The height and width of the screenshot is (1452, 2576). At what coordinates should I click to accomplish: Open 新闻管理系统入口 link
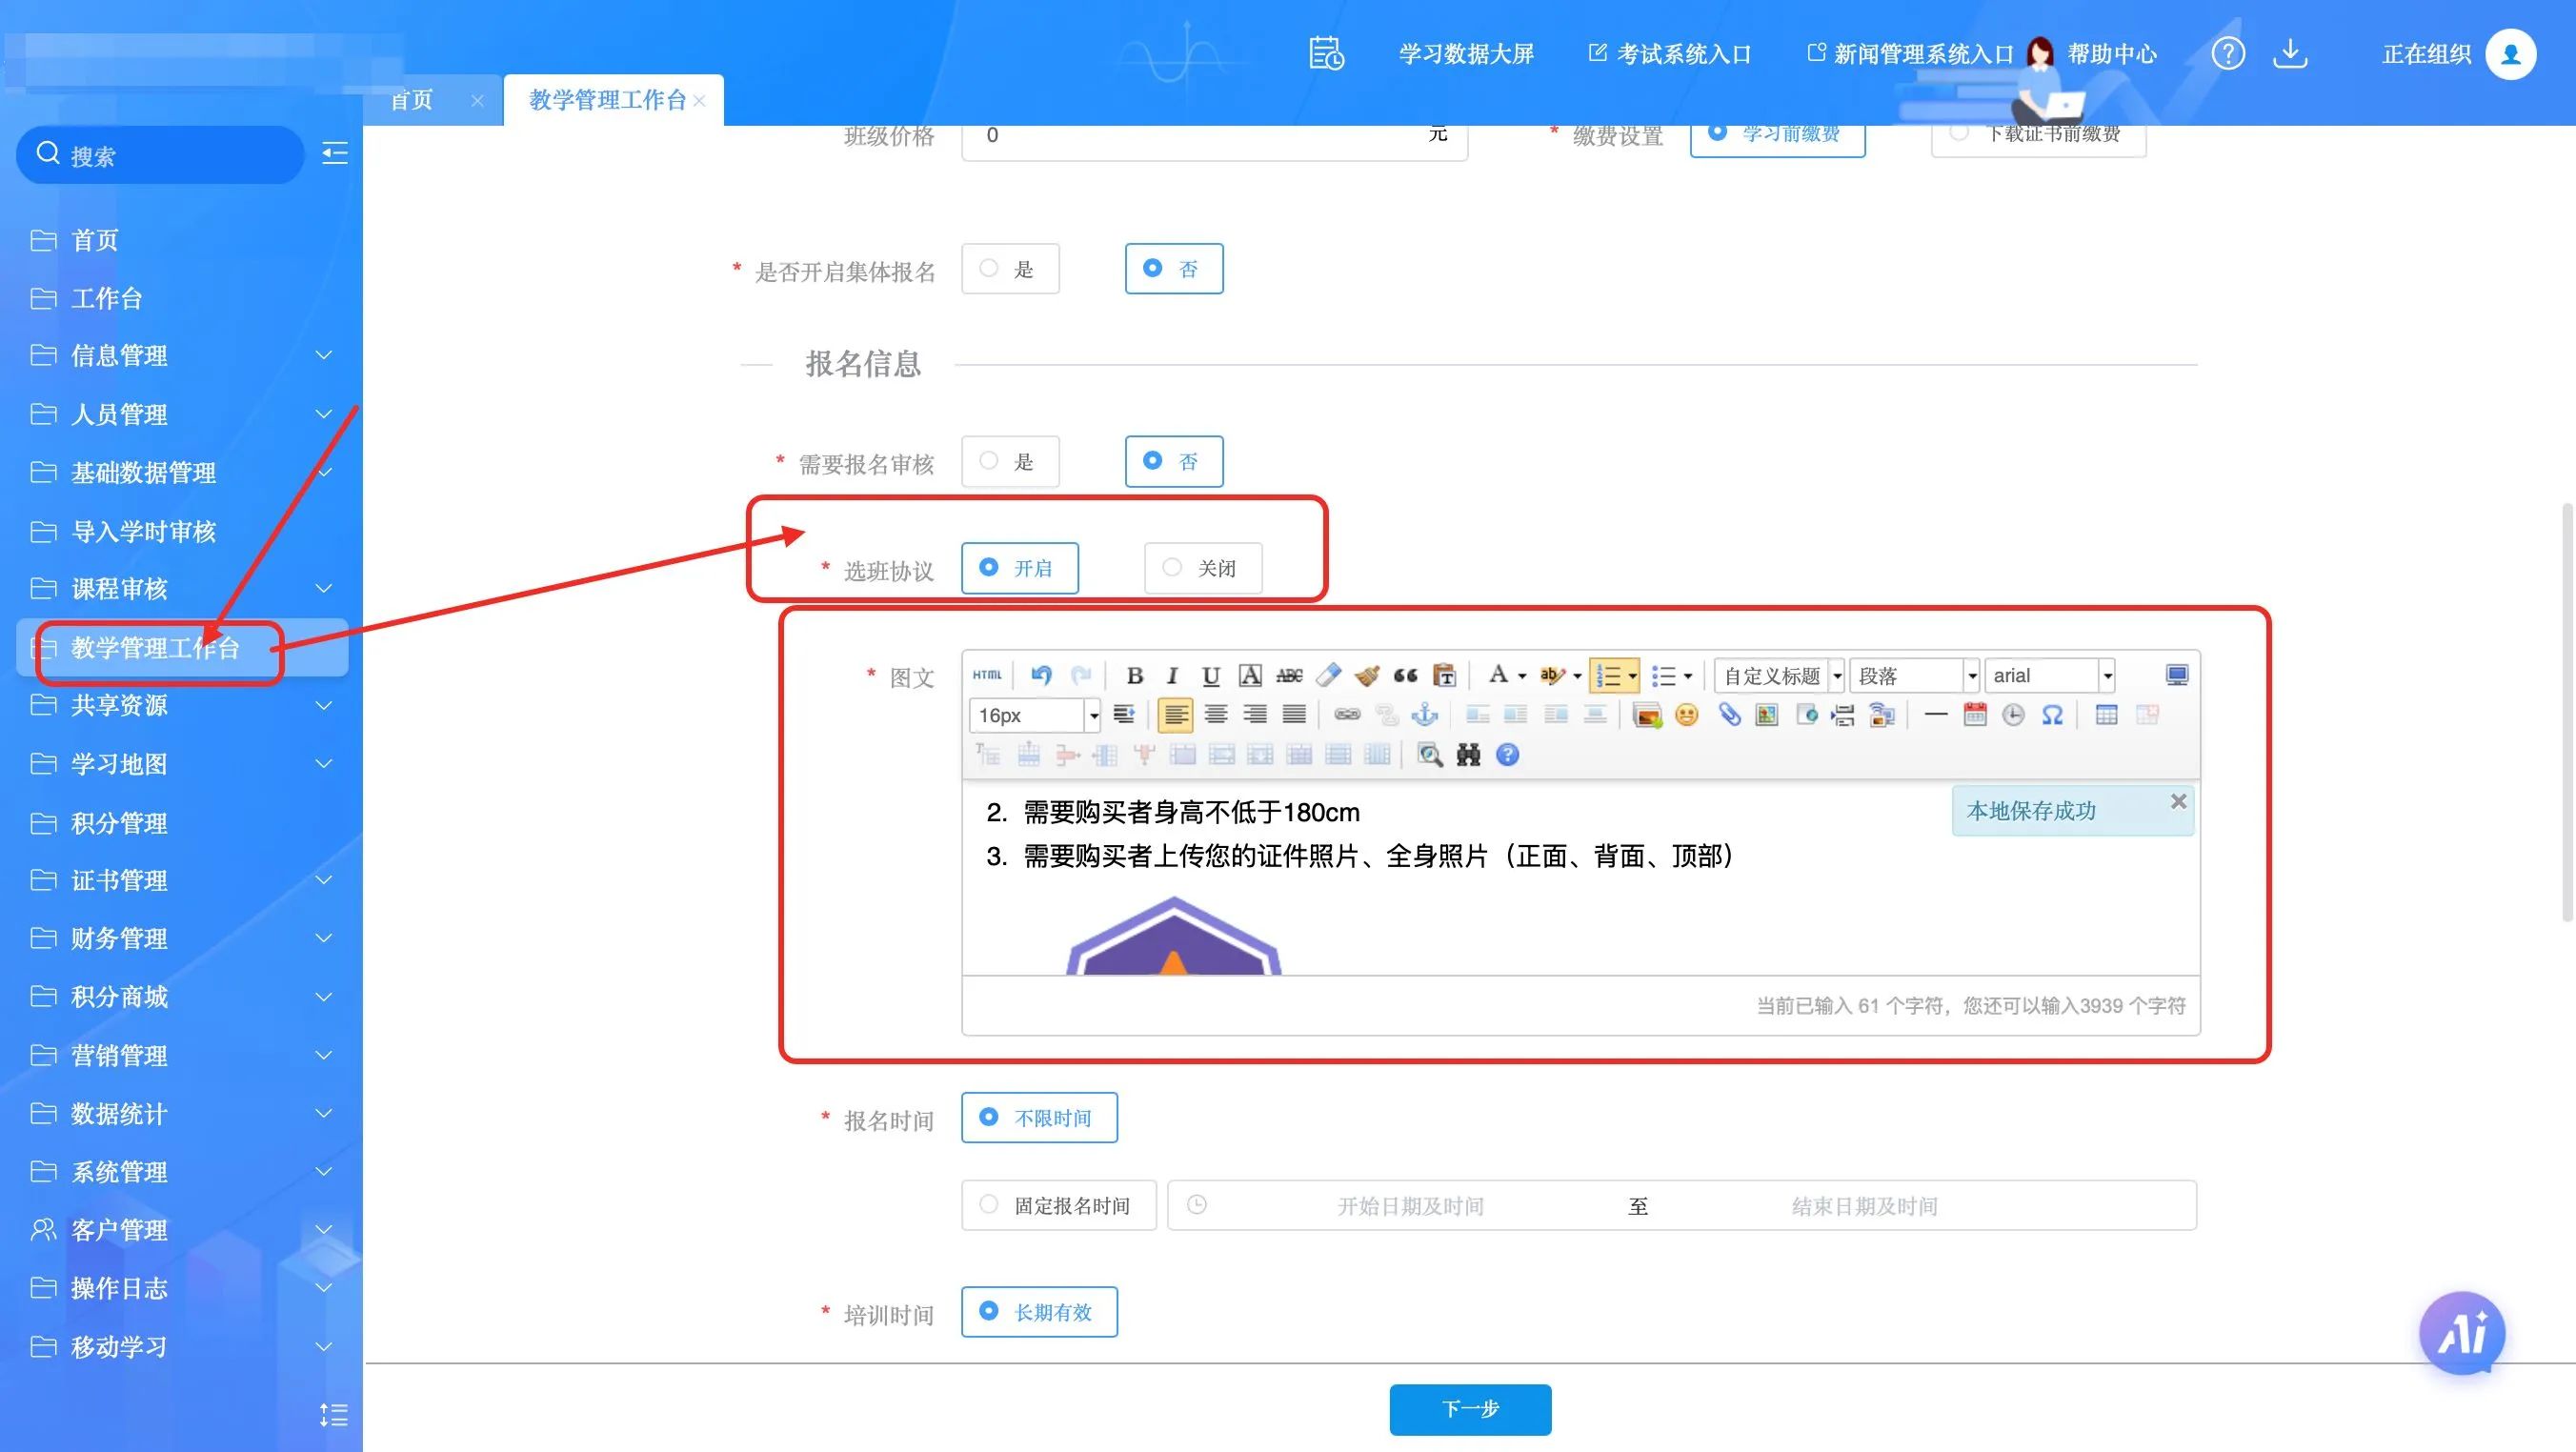[1910, 53]
